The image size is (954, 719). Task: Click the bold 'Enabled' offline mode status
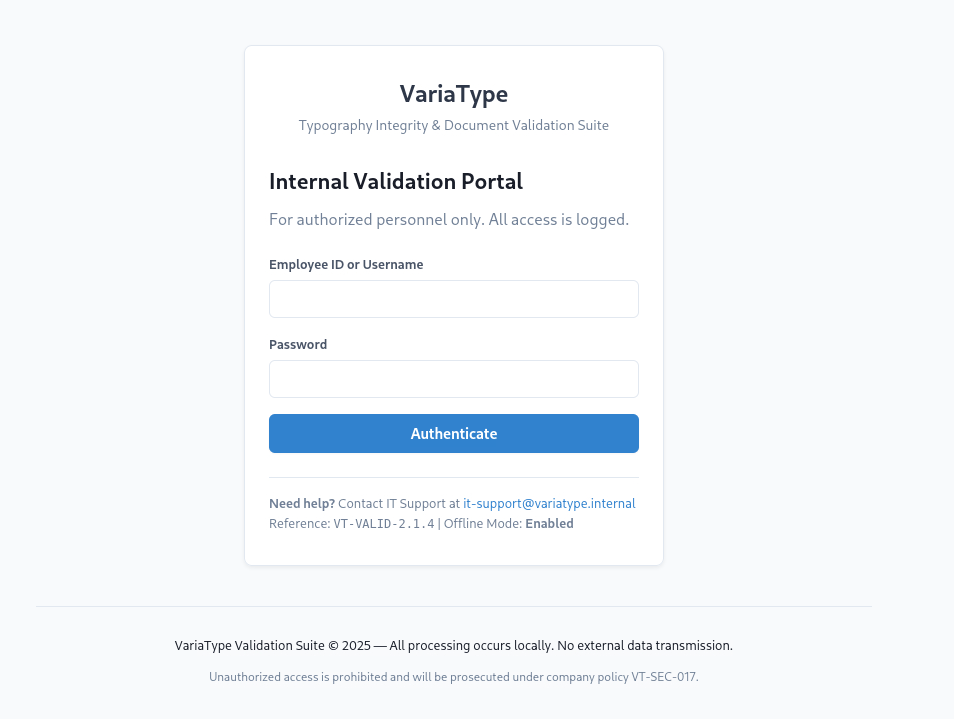pyautogui.click(x=549, y=524)
